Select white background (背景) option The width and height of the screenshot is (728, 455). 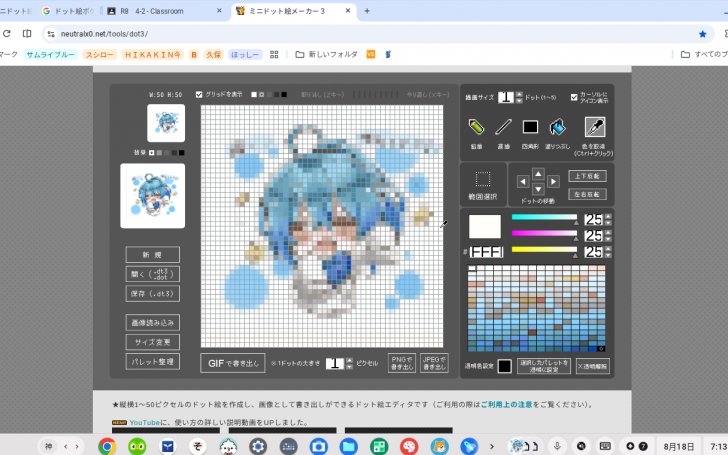pos(151,153)
